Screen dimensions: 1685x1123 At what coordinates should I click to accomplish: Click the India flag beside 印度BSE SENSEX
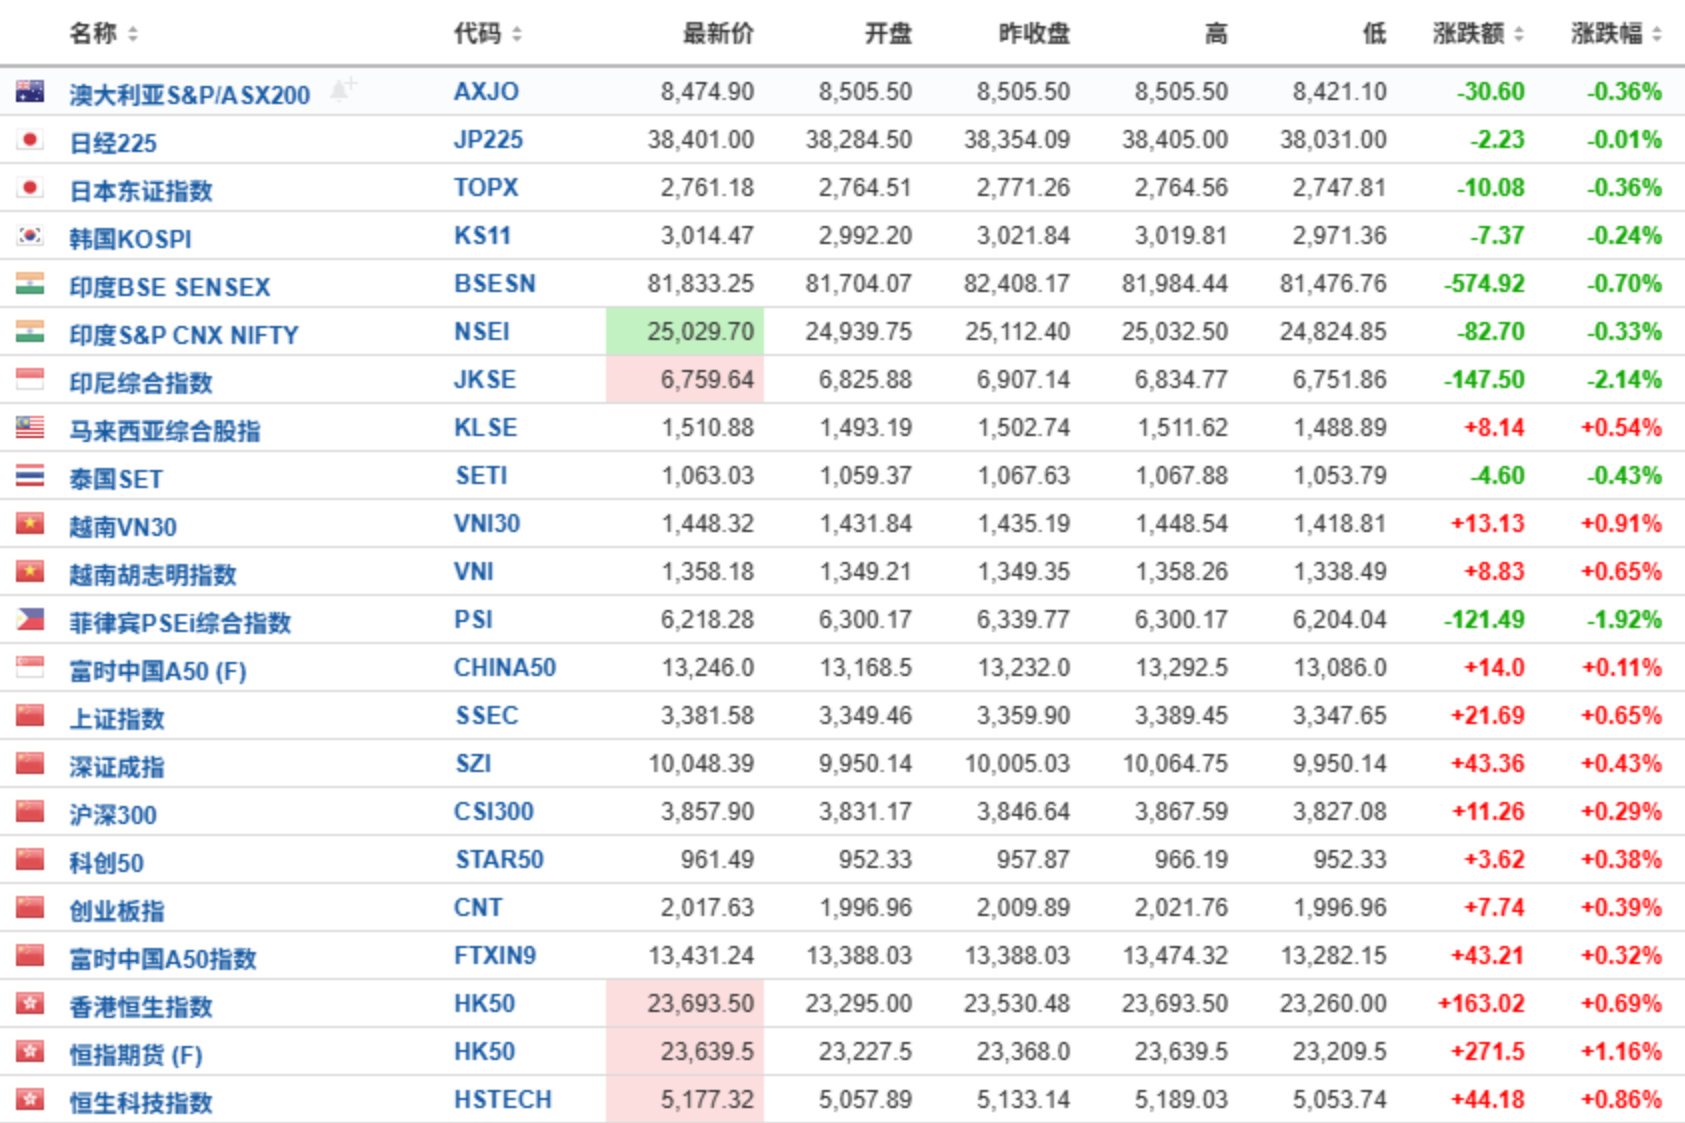pos(30,284)
